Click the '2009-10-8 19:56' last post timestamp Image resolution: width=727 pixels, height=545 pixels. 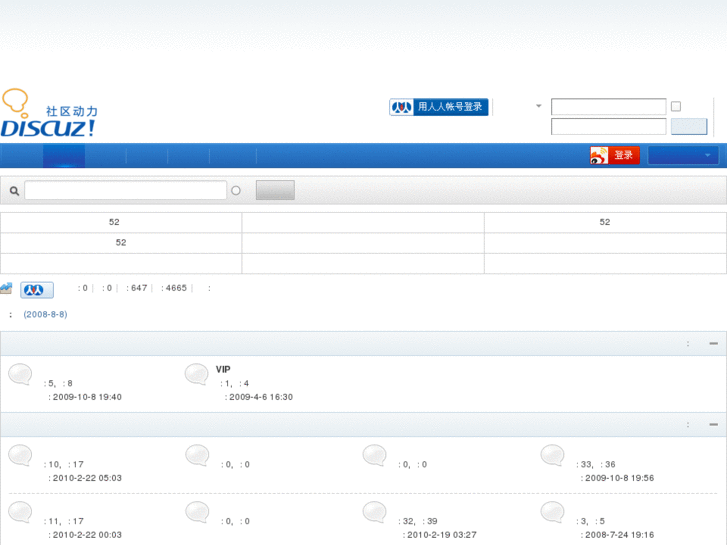pyautogui.click(x=619, y=478)
